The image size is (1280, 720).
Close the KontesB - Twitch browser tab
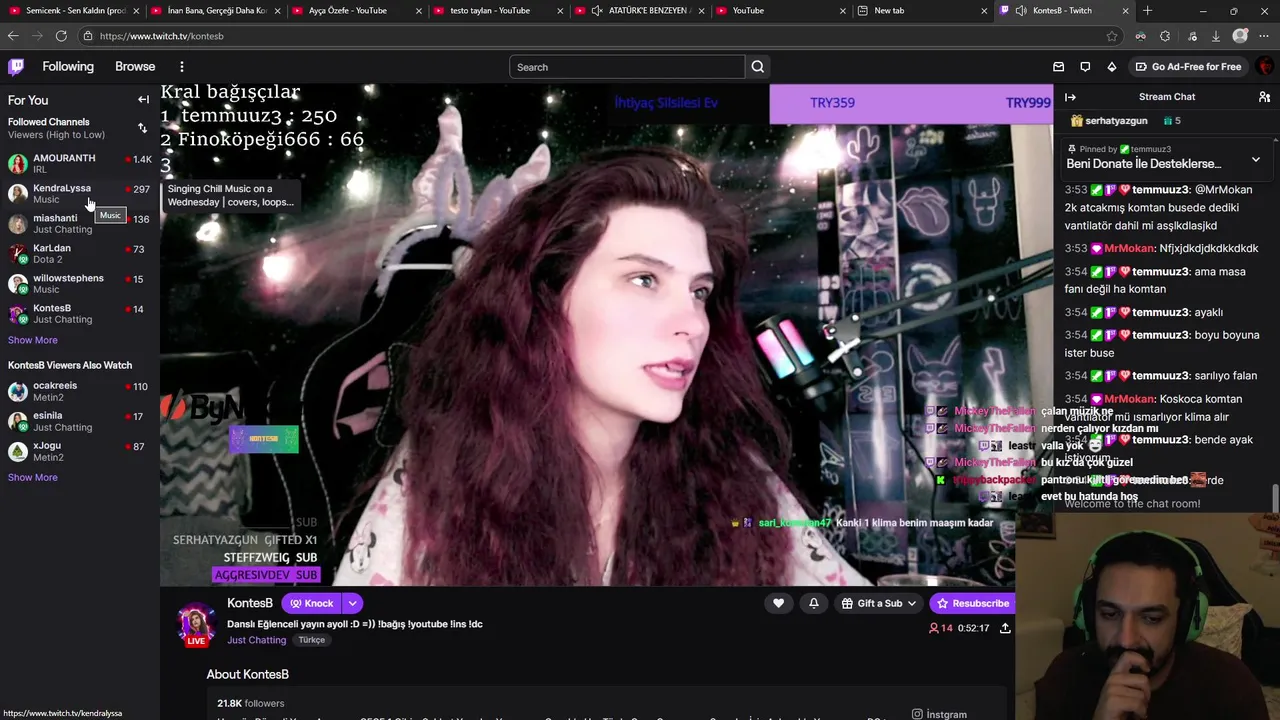tap(1125, 11)
